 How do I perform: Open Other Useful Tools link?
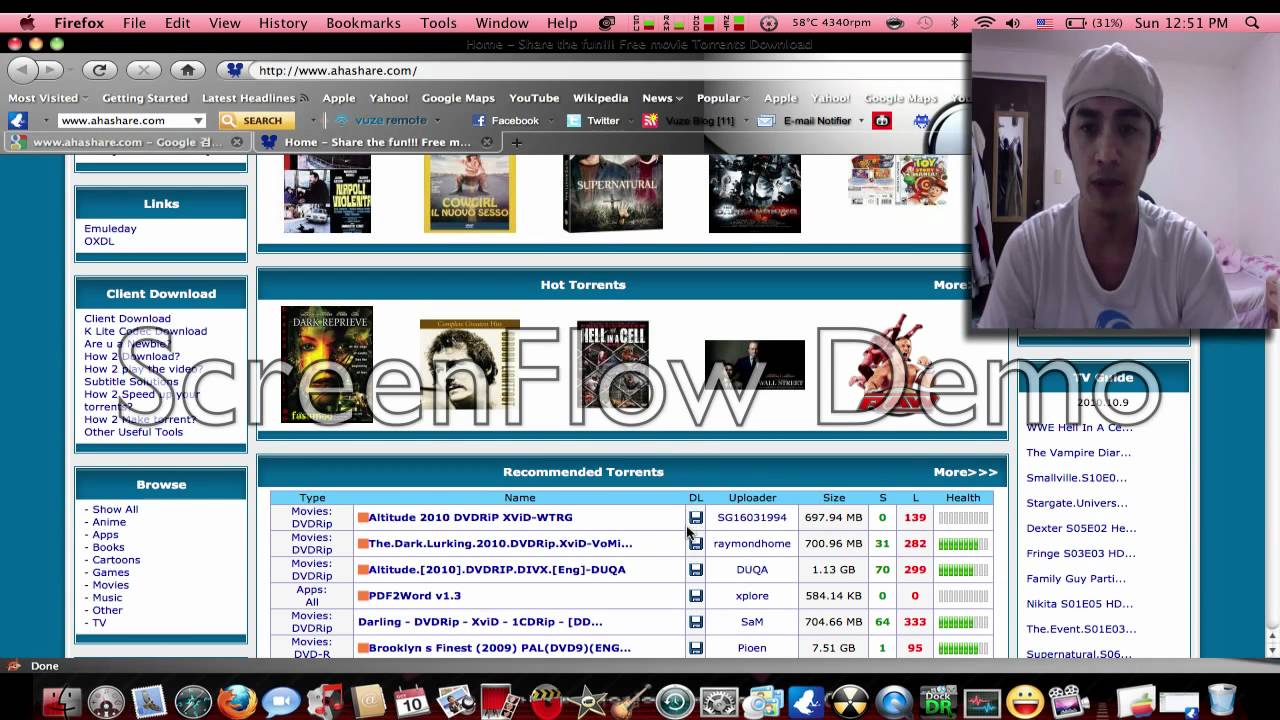pyautogui.click(x=133, y=432)
